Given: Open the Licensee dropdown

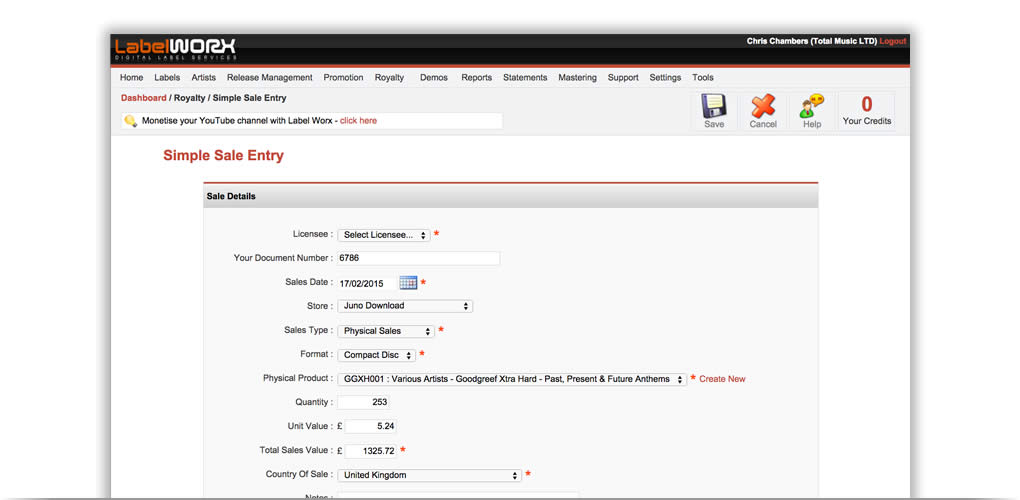Looking at the screenshot, I should tap(383, 235).
